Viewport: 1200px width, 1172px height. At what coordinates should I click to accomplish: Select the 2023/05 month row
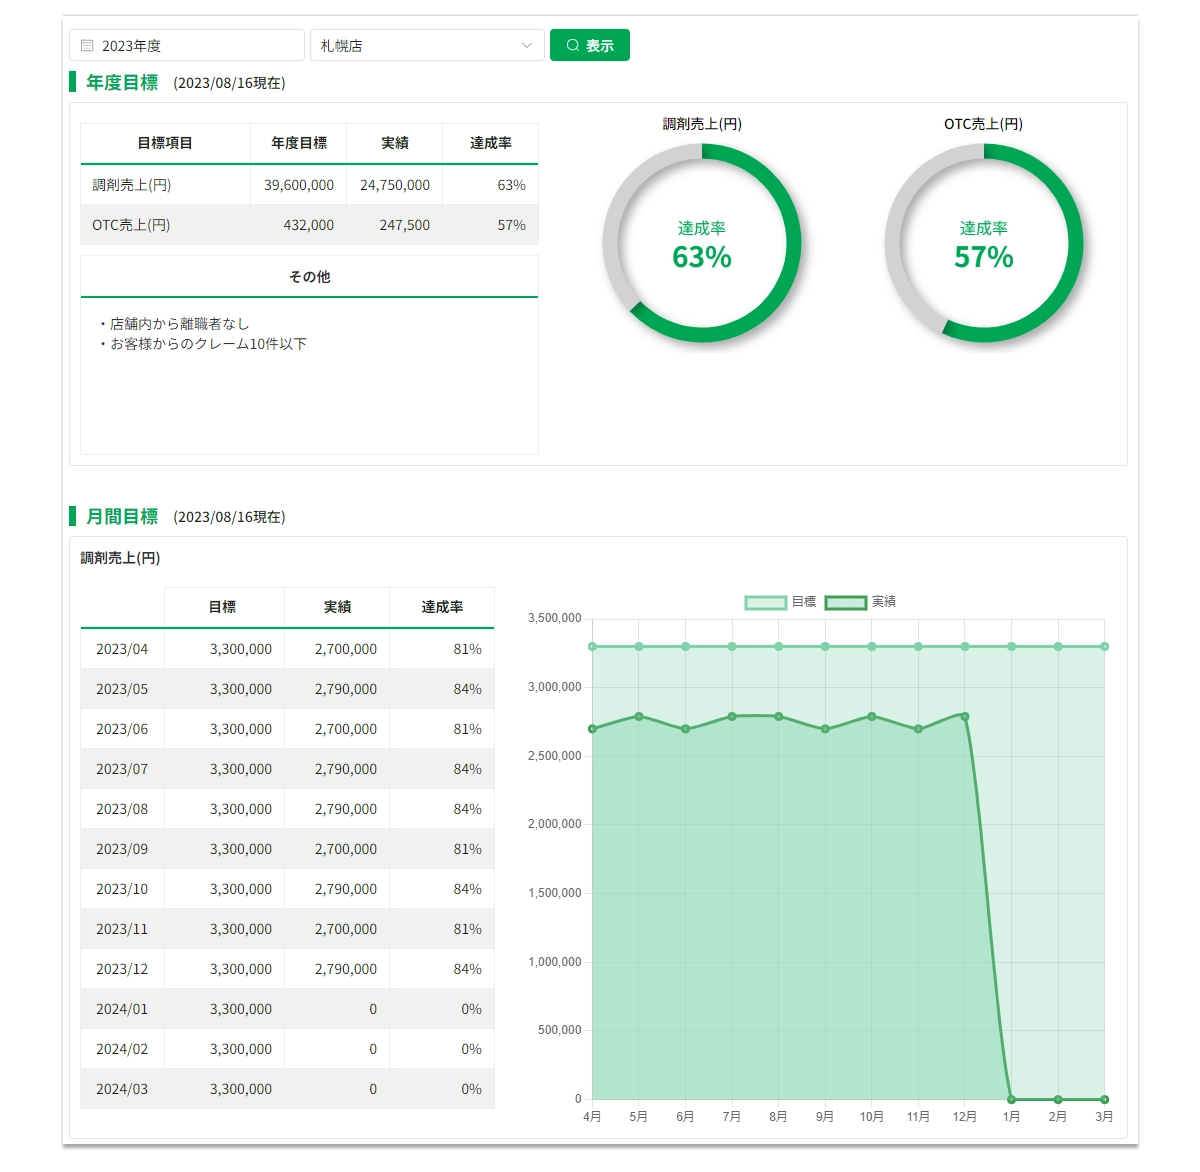pyautogui.click(x=287, y=689)
